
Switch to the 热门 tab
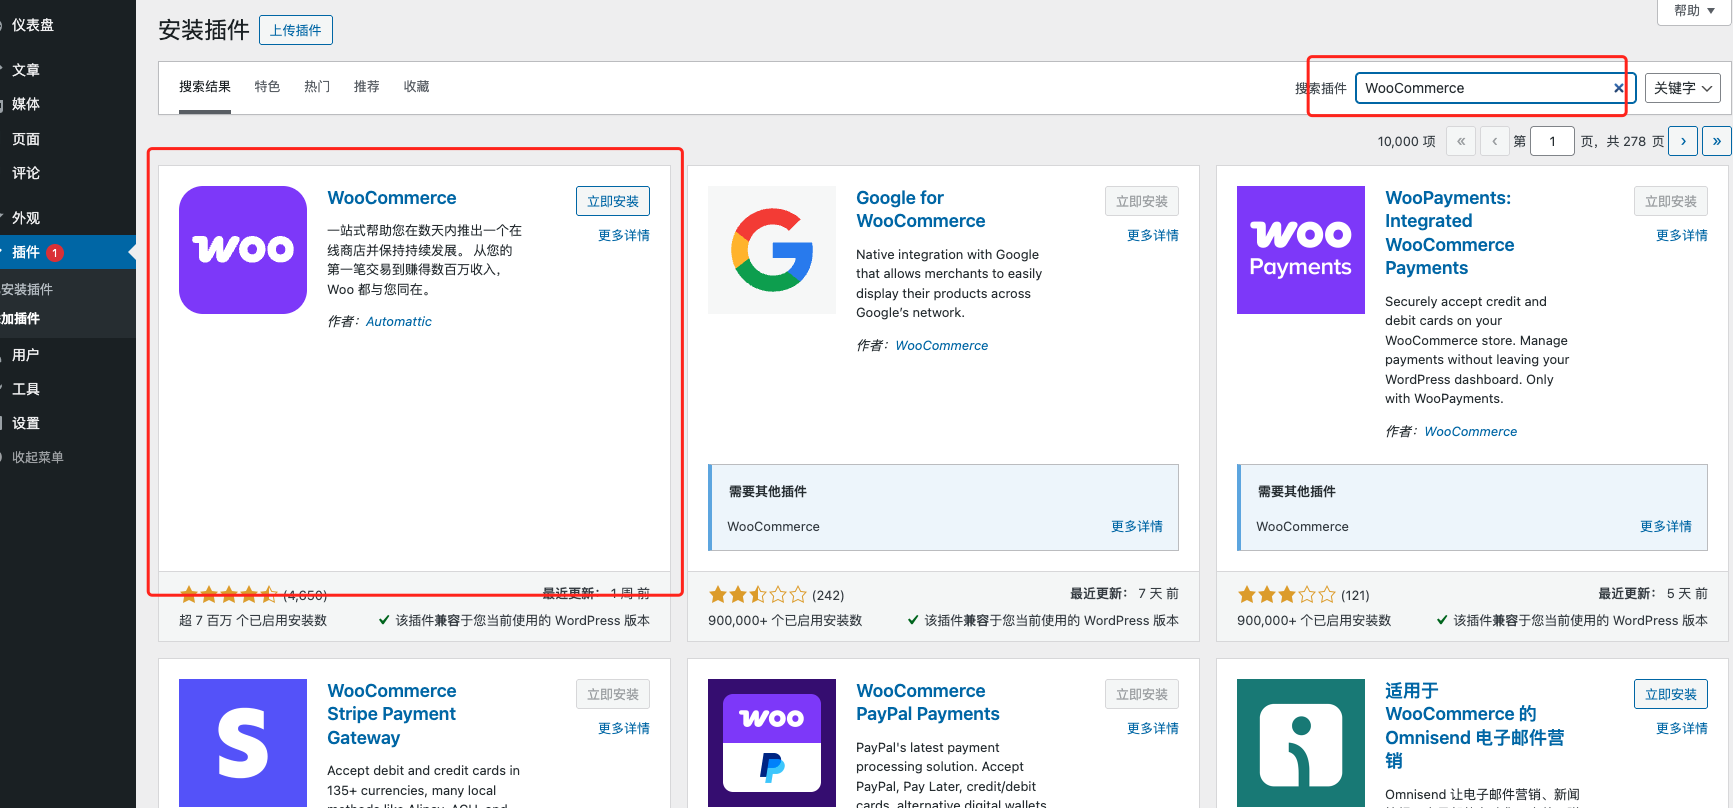(317, 87)
